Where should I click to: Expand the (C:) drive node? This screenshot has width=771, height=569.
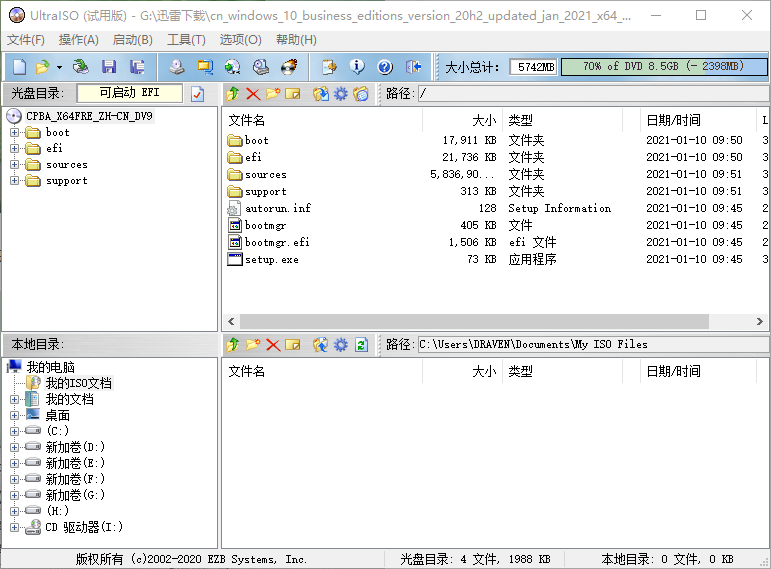pyautogui.click(x=15, y=431)
